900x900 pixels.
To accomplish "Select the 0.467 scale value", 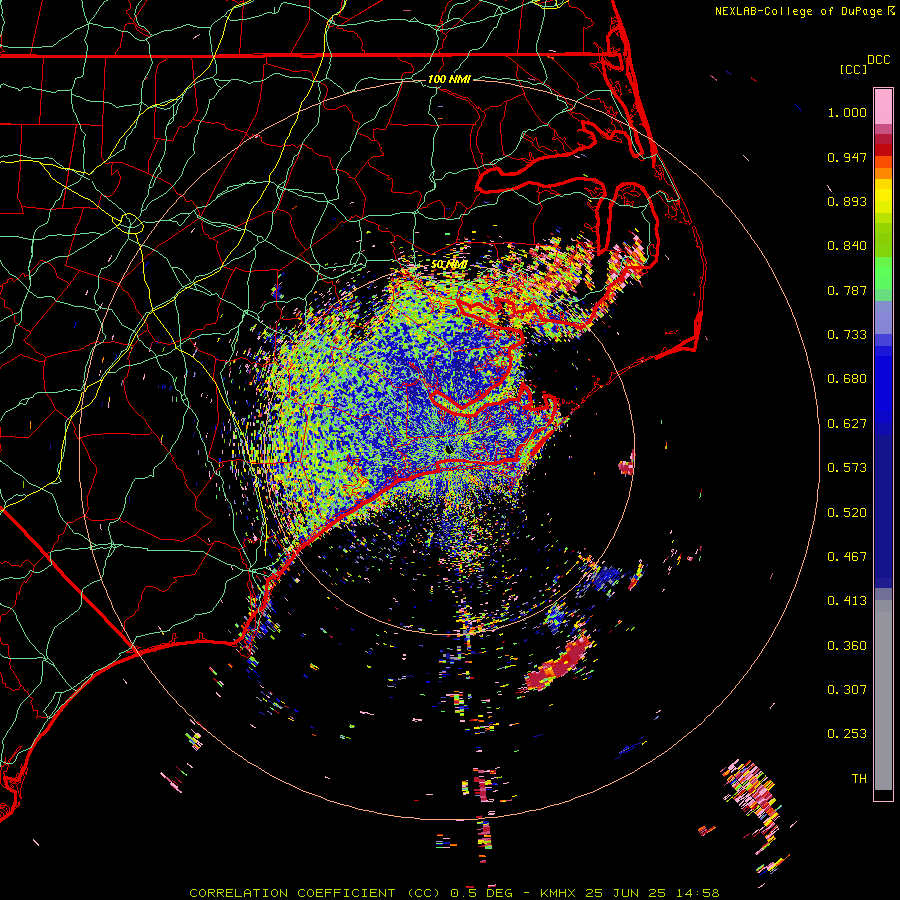I will [x=847, y=557].
